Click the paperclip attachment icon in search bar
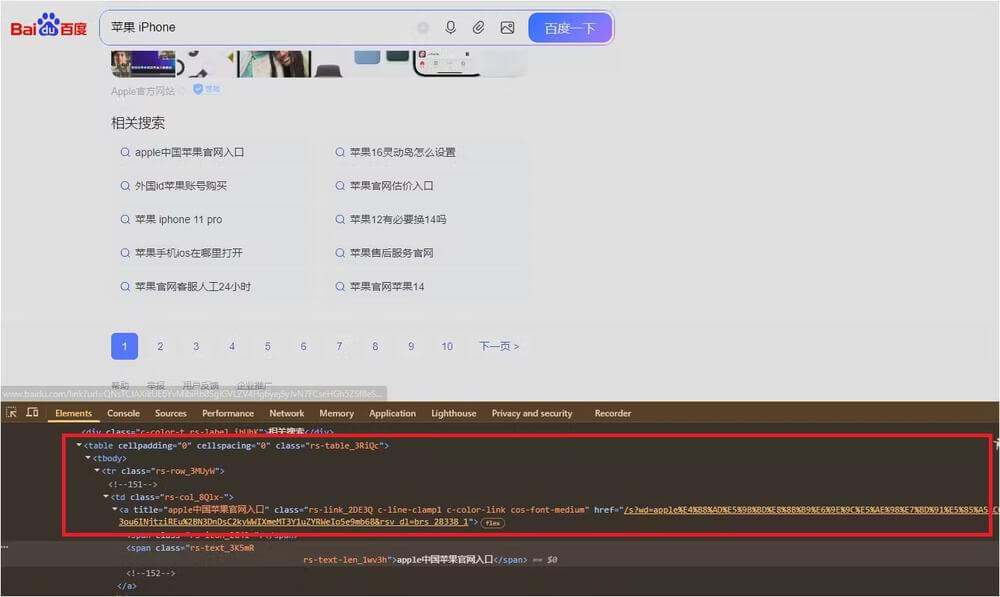 (478, 27)
